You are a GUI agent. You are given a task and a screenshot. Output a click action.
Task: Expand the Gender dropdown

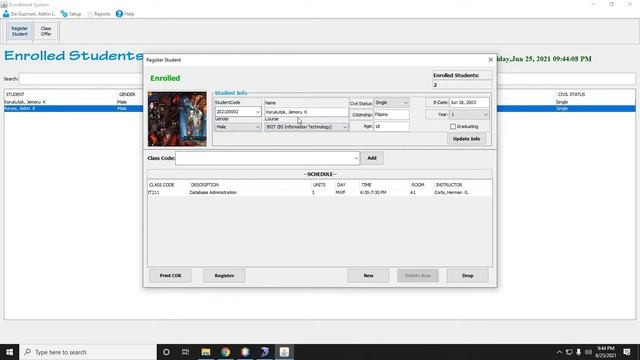258,127
